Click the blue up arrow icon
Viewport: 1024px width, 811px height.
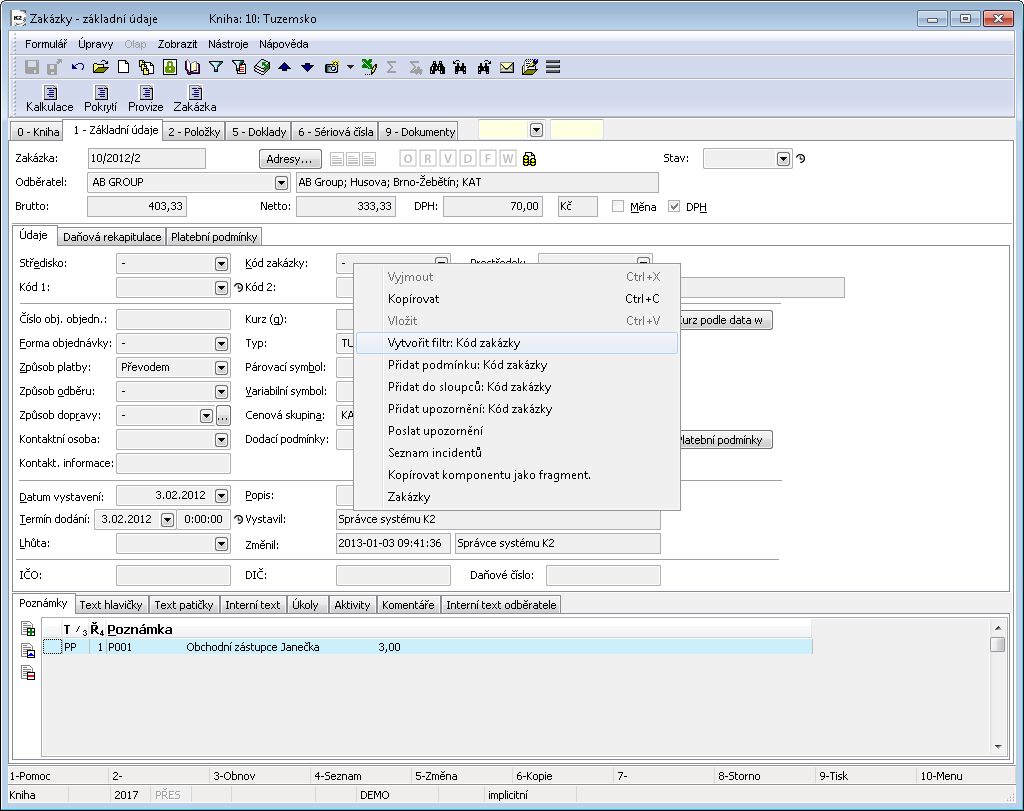[x=284, y=67]
